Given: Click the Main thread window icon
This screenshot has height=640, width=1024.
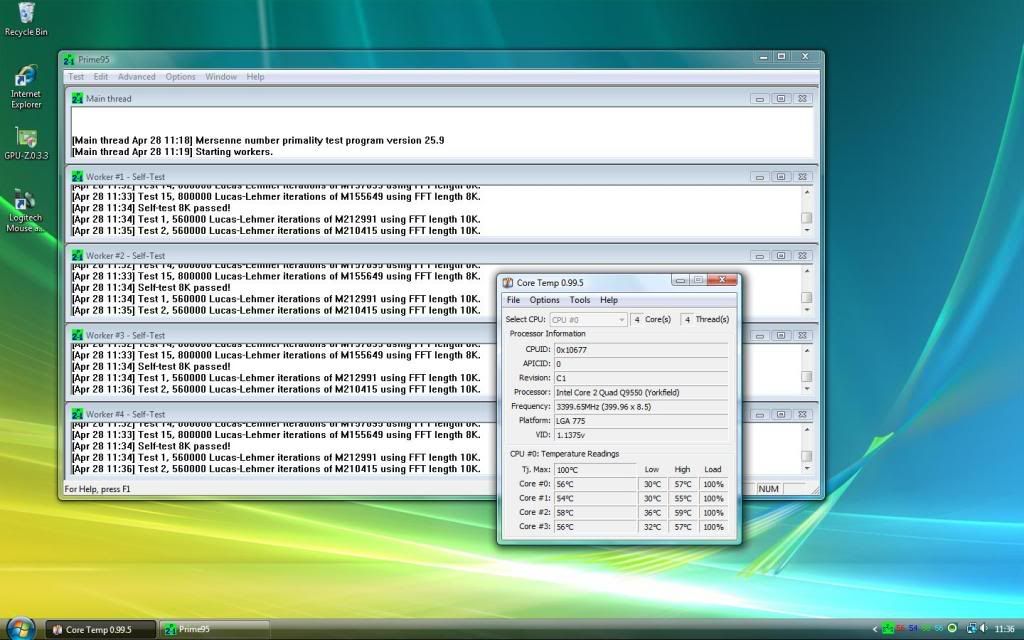Looking at the screenshot, I should 78,99.
